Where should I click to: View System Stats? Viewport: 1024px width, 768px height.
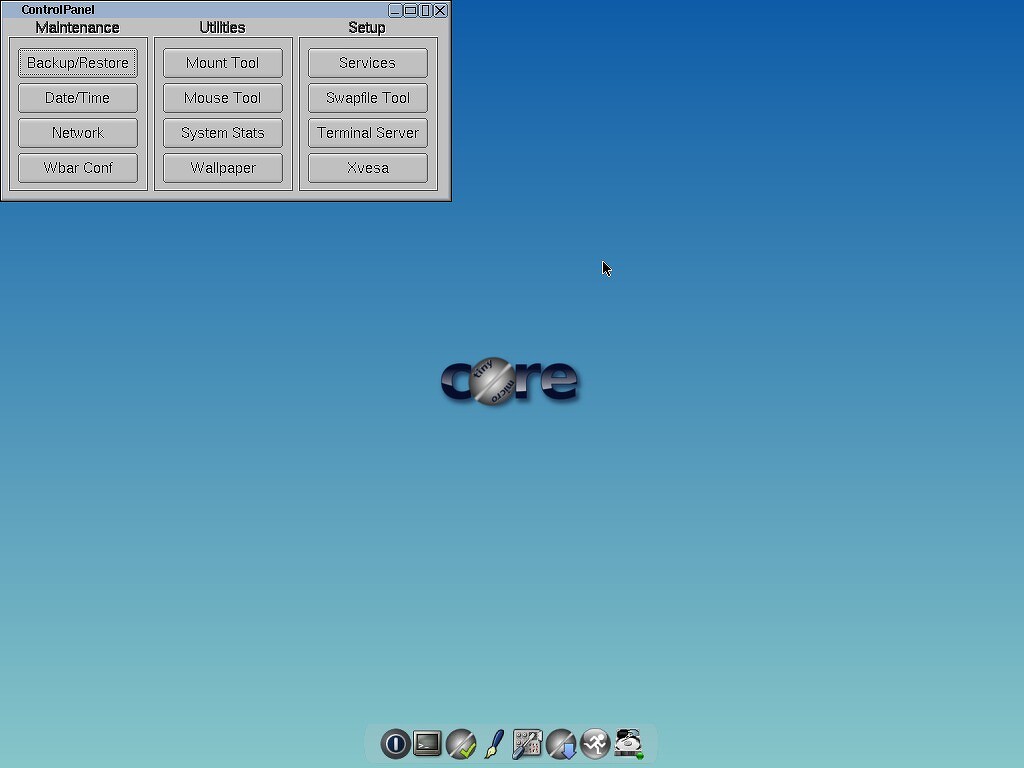pyautogui.click(x=223, y=133)
